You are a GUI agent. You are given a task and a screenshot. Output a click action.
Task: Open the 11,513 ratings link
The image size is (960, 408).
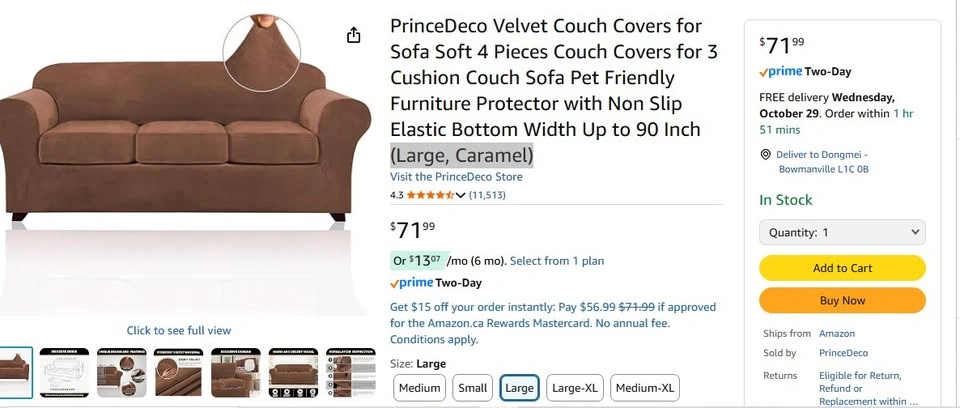(487, 195)
